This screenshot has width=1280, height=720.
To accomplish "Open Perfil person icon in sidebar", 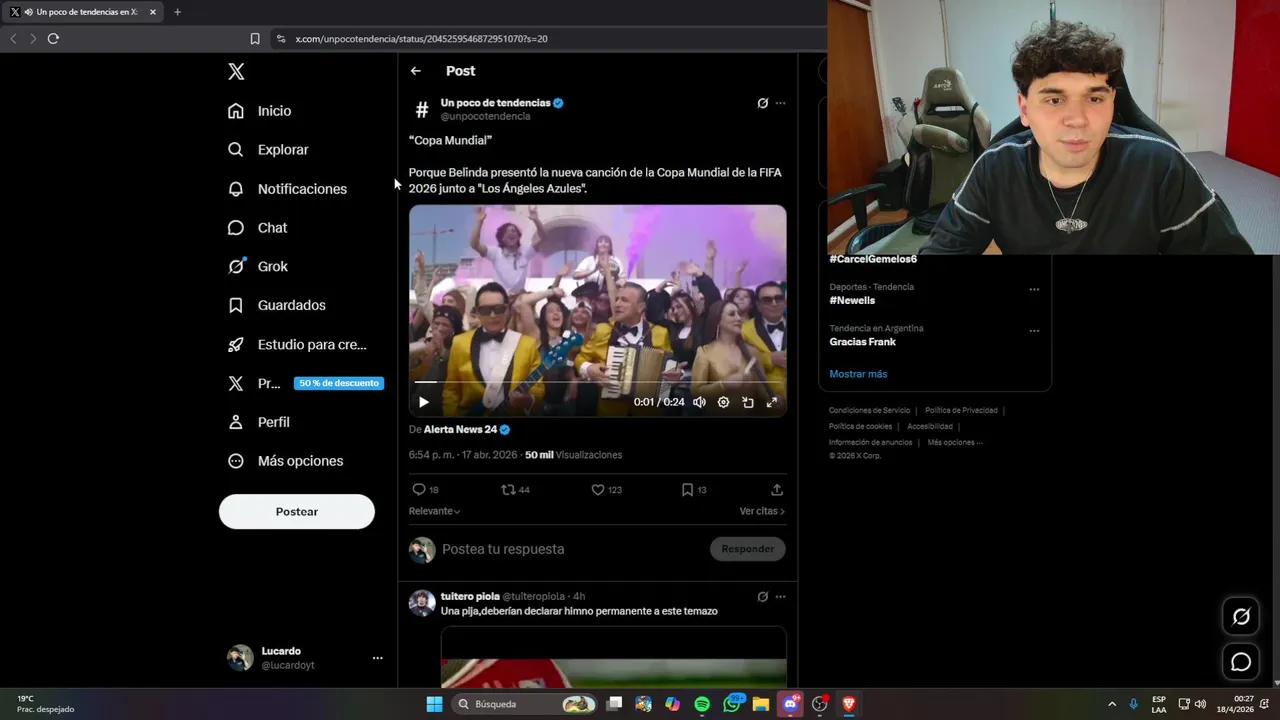I will (236, 422).
